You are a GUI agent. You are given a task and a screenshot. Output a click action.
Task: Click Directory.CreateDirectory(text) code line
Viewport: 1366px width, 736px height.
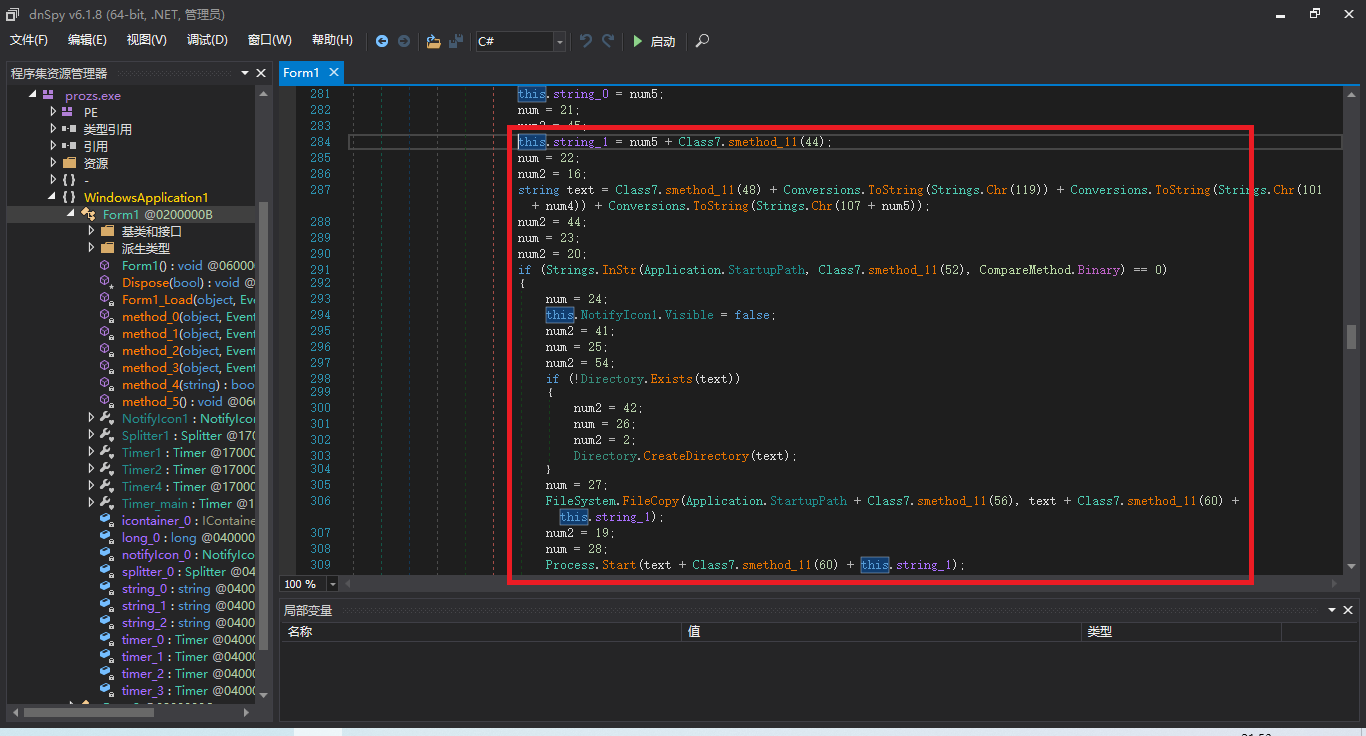pos(685,455)
